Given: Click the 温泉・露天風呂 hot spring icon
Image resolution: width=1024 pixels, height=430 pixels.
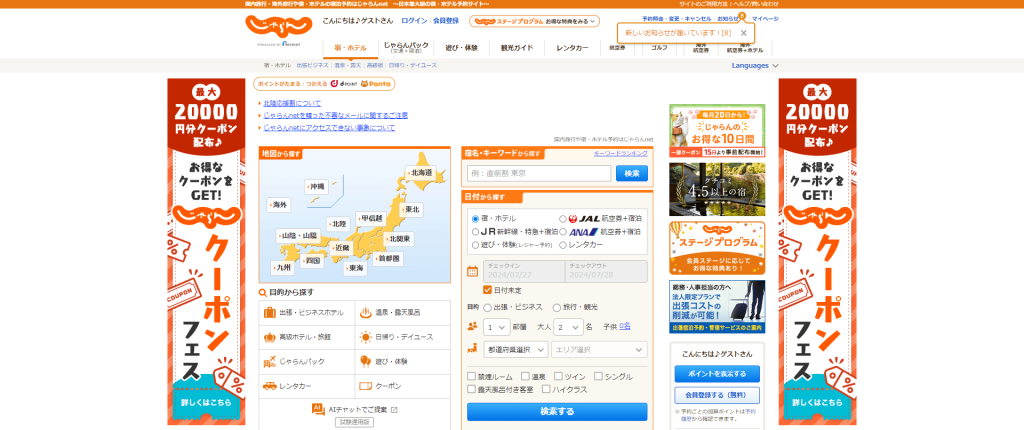Looking at the screenshot, I should pos(365,312).
